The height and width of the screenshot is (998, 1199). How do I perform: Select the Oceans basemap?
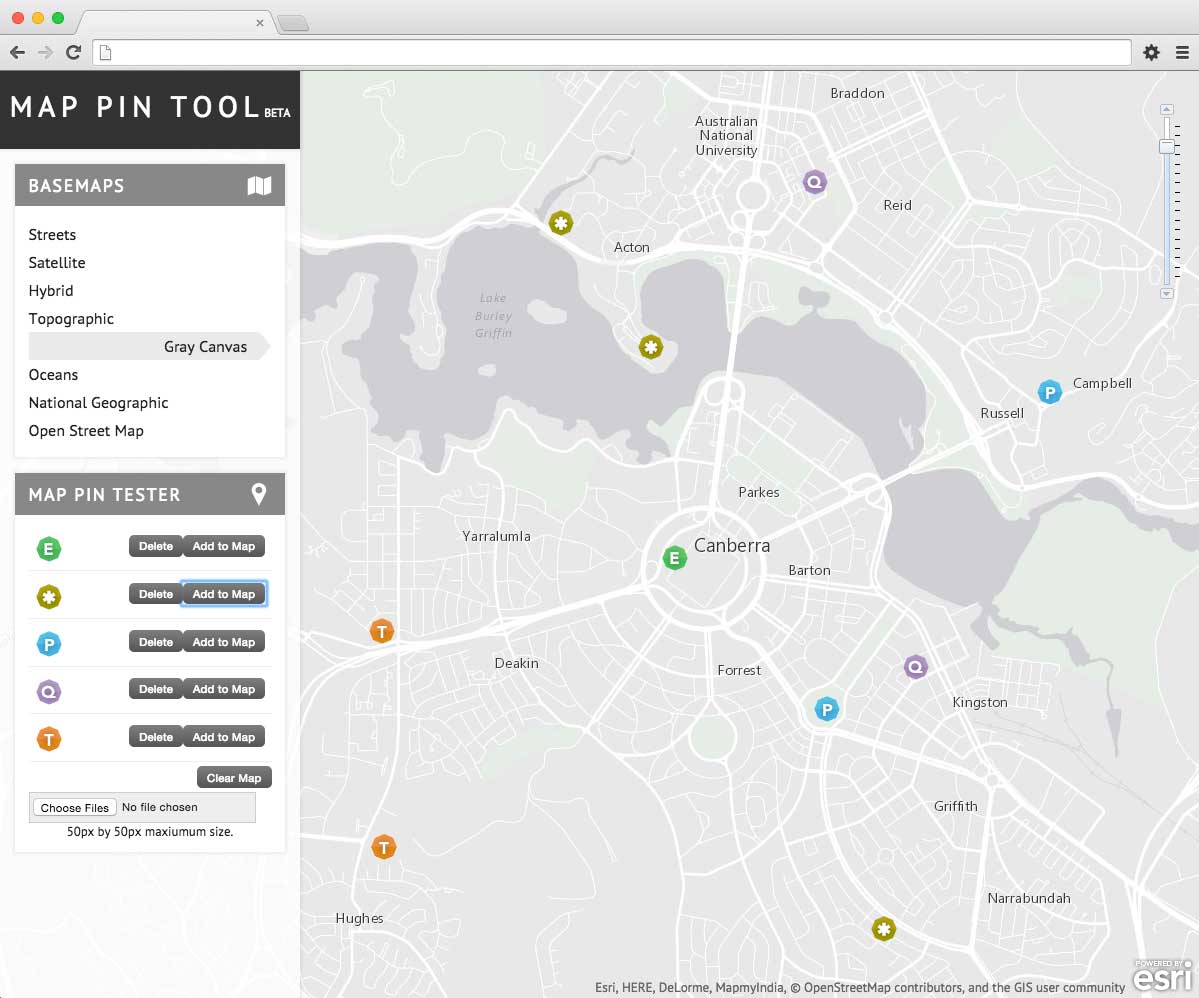click(x=53, y=375)
